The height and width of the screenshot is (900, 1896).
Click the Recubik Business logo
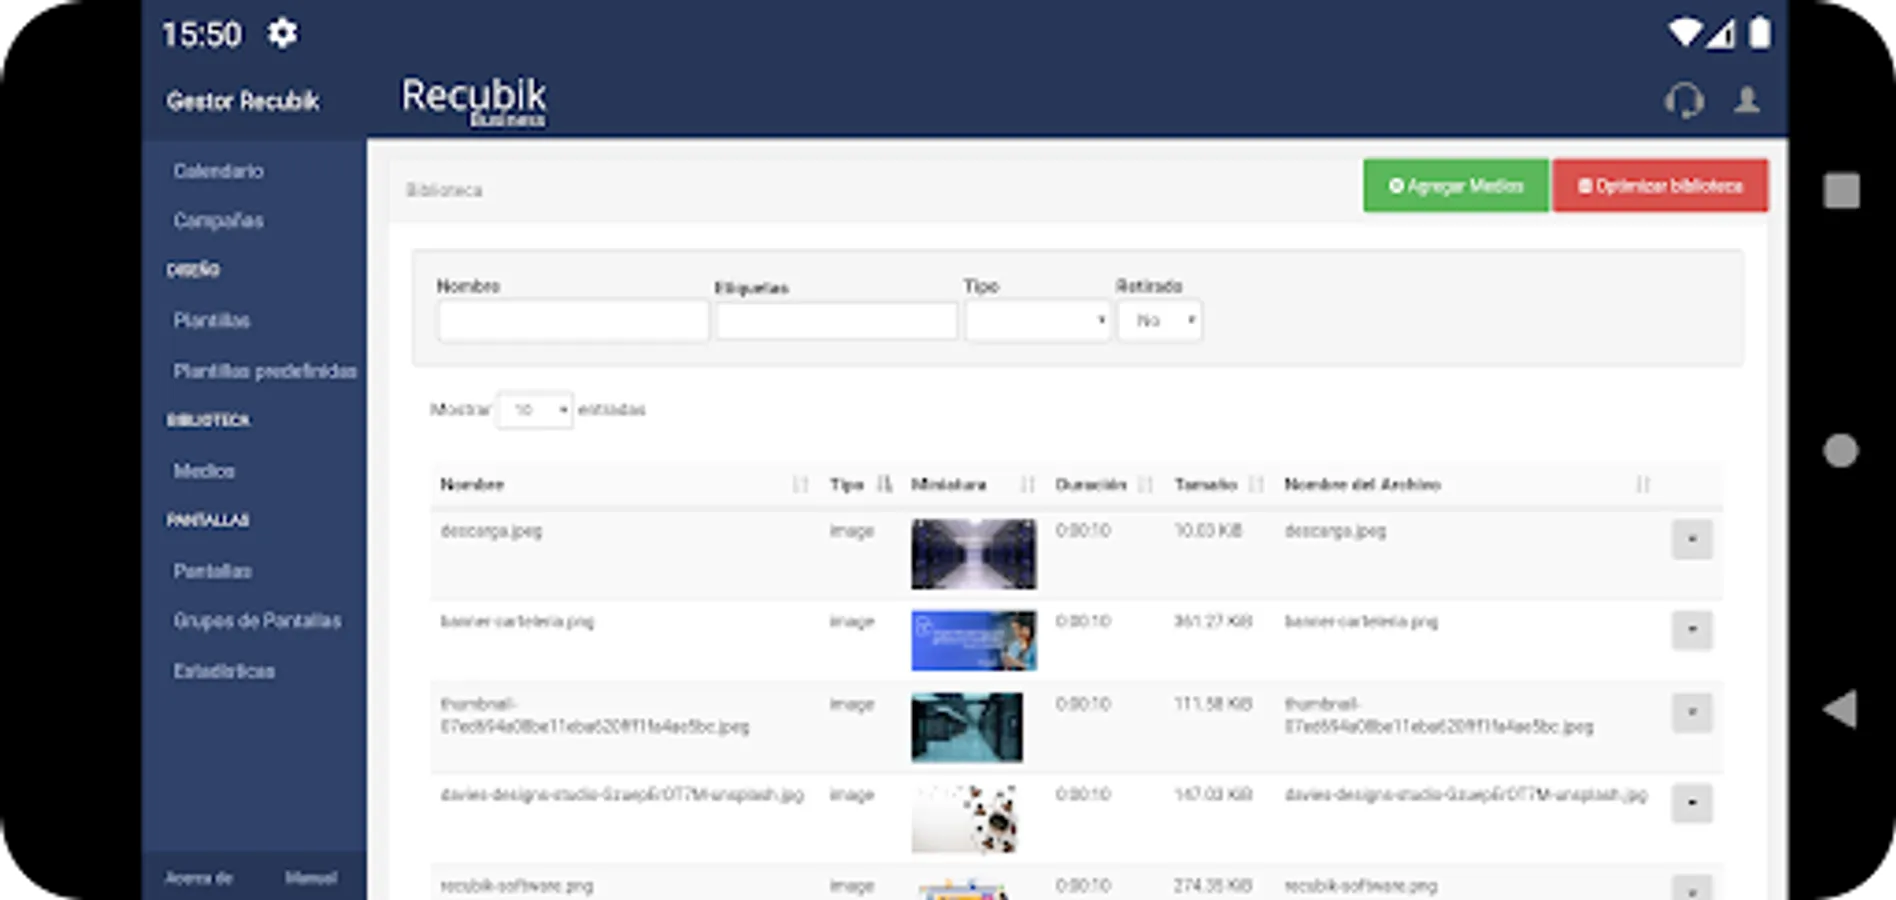click(x=474, y=102)
